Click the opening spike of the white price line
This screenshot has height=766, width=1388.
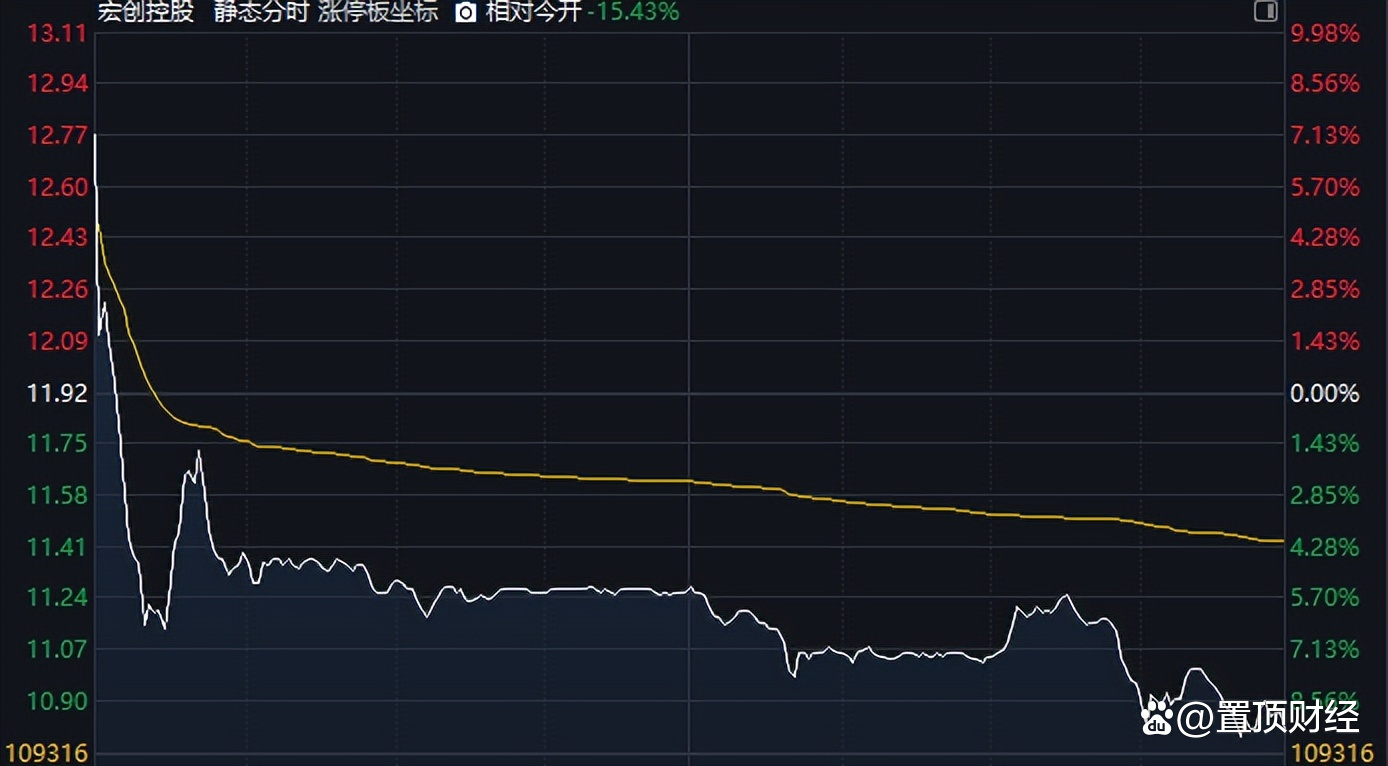coord(95,140)
